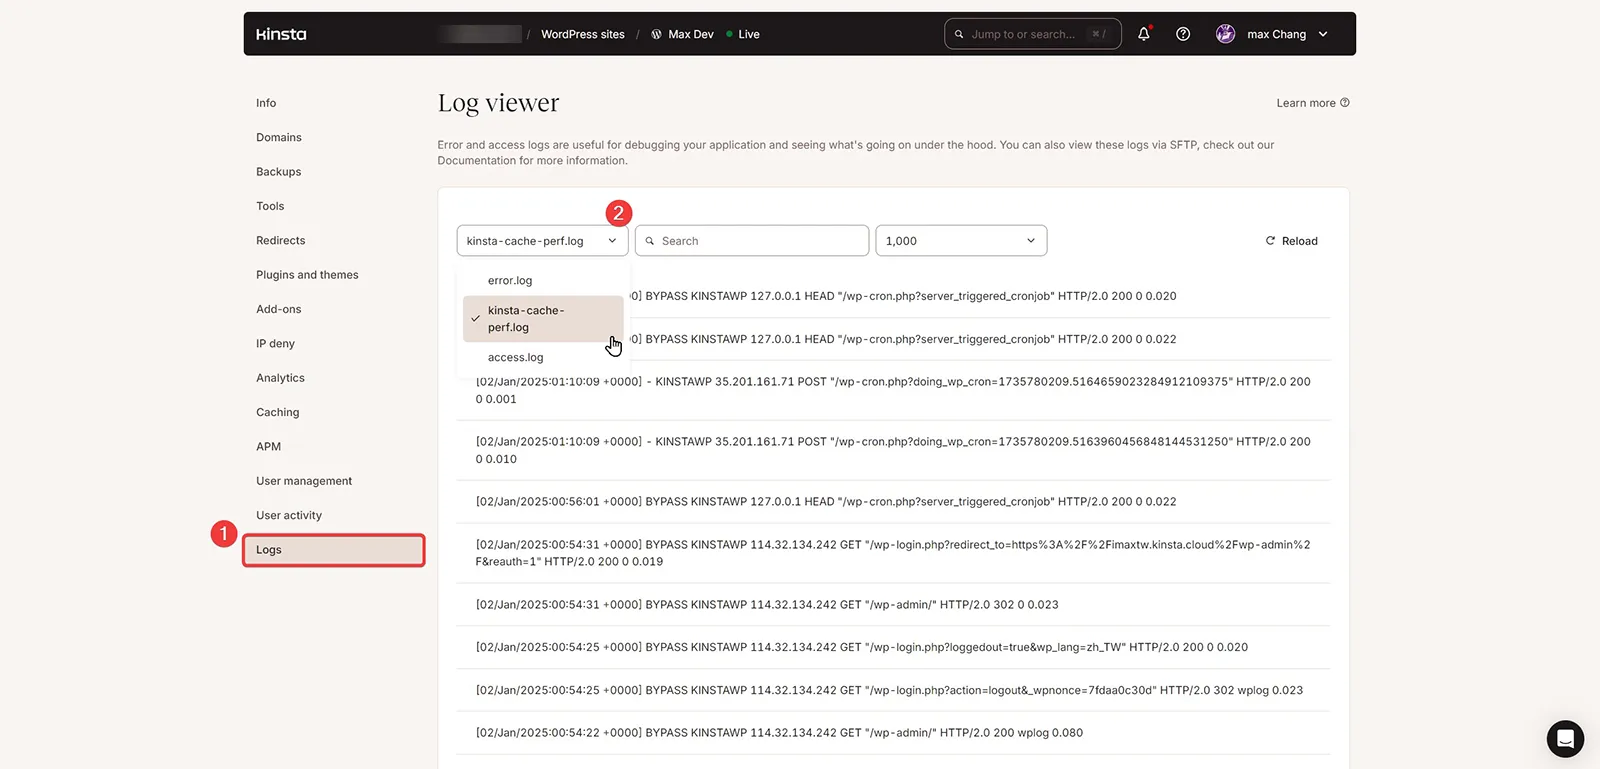This screenshot has height=769, width=1600.
Task: Open the kinsta-cache-perf.log file dropdown
Action: coord(542,241)
